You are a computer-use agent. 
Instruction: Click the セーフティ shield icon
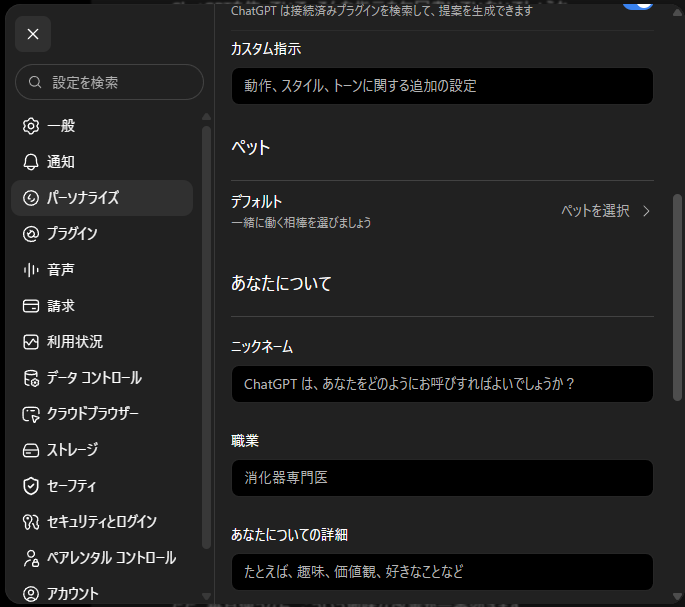tap(31, 486)
